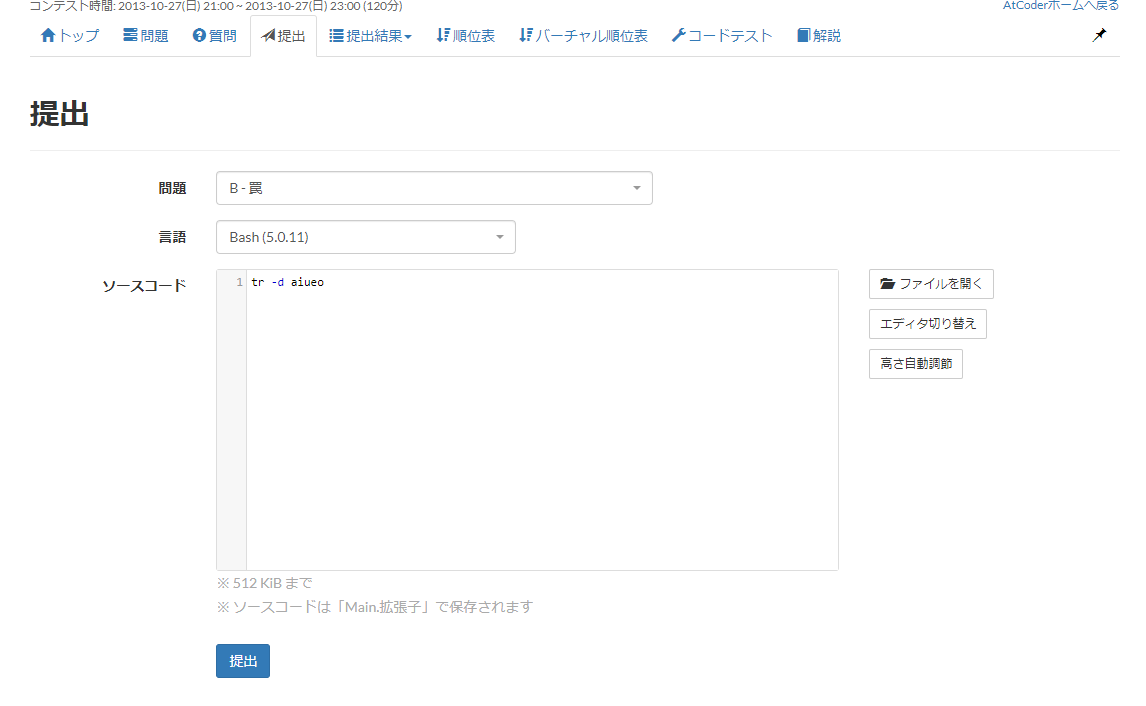Click the sorted-list icon beside 順位表
This screenshot has width=1146, height=706.
(x=440, y=34)
